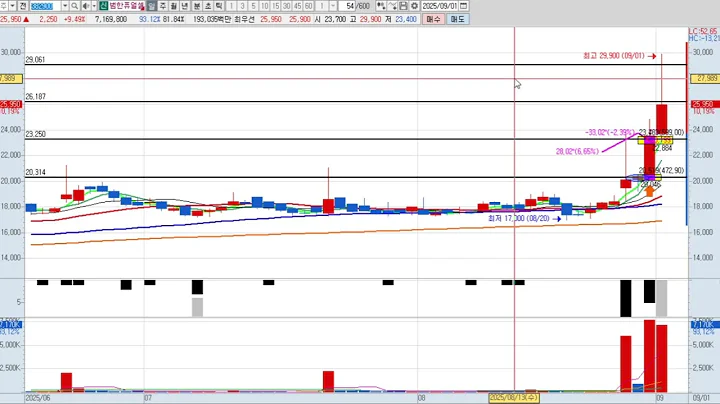720x404 pixels.
Task: Click the 193,035백만 trading value text
Action: pos(212,19)
